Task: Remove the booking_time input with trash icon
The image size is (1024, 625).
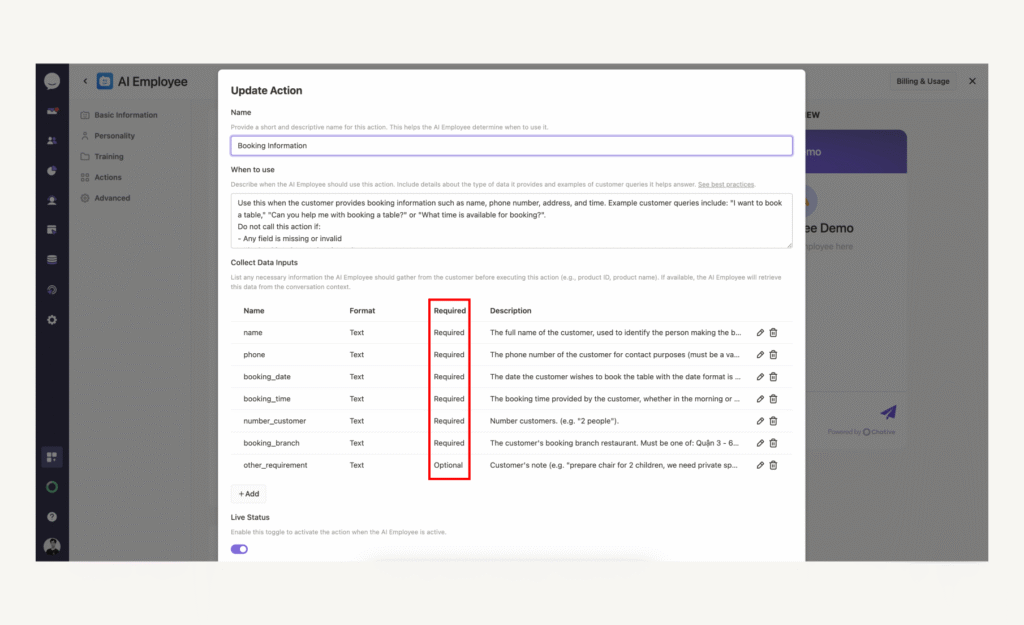Action: pos(773,399)
